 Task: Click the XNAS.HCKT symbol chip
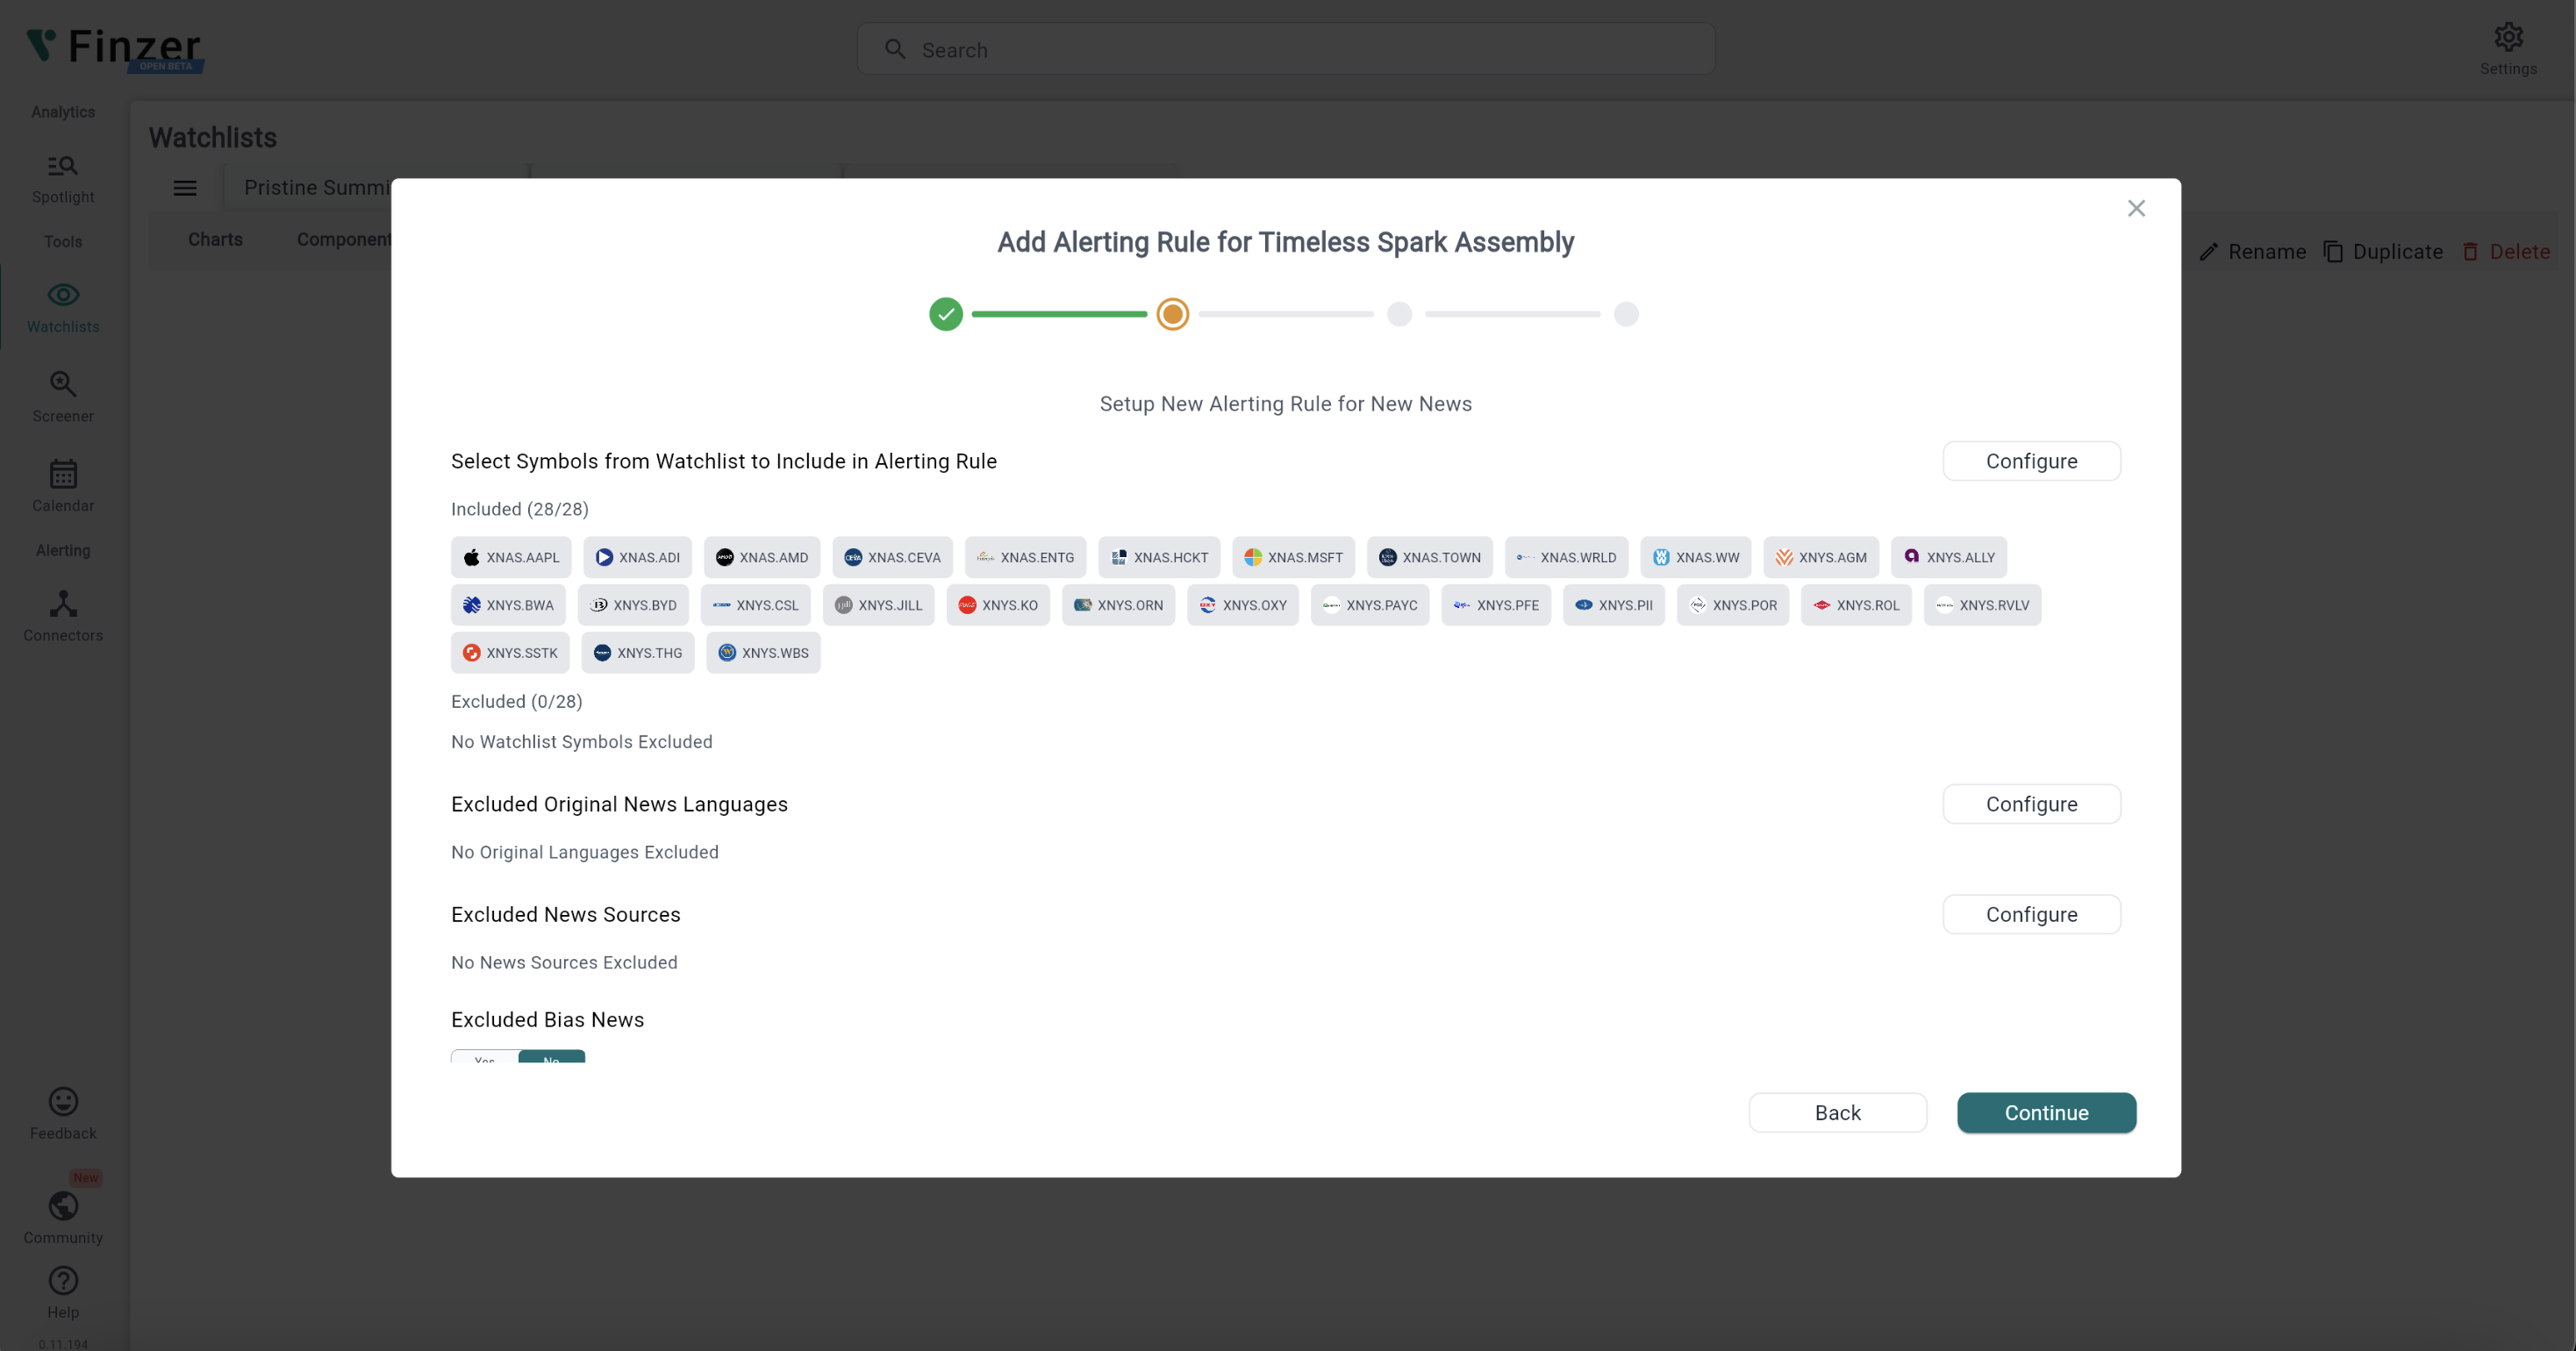(x=1159, y=557)
